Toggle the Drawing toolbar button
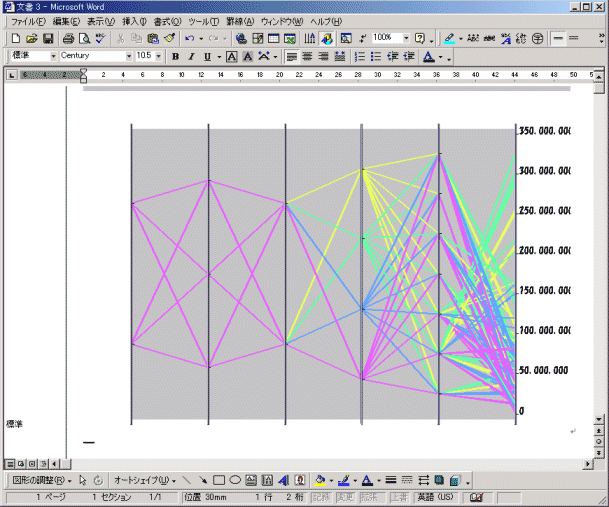 327,38
